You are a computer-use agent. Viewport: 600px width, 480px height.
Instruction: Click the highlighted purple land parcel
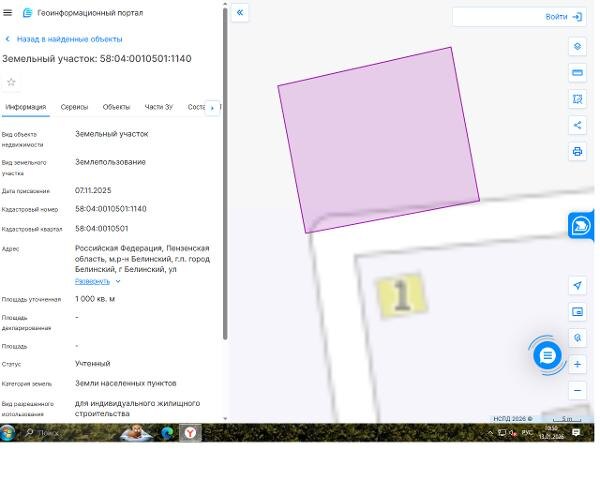point(379,140)
